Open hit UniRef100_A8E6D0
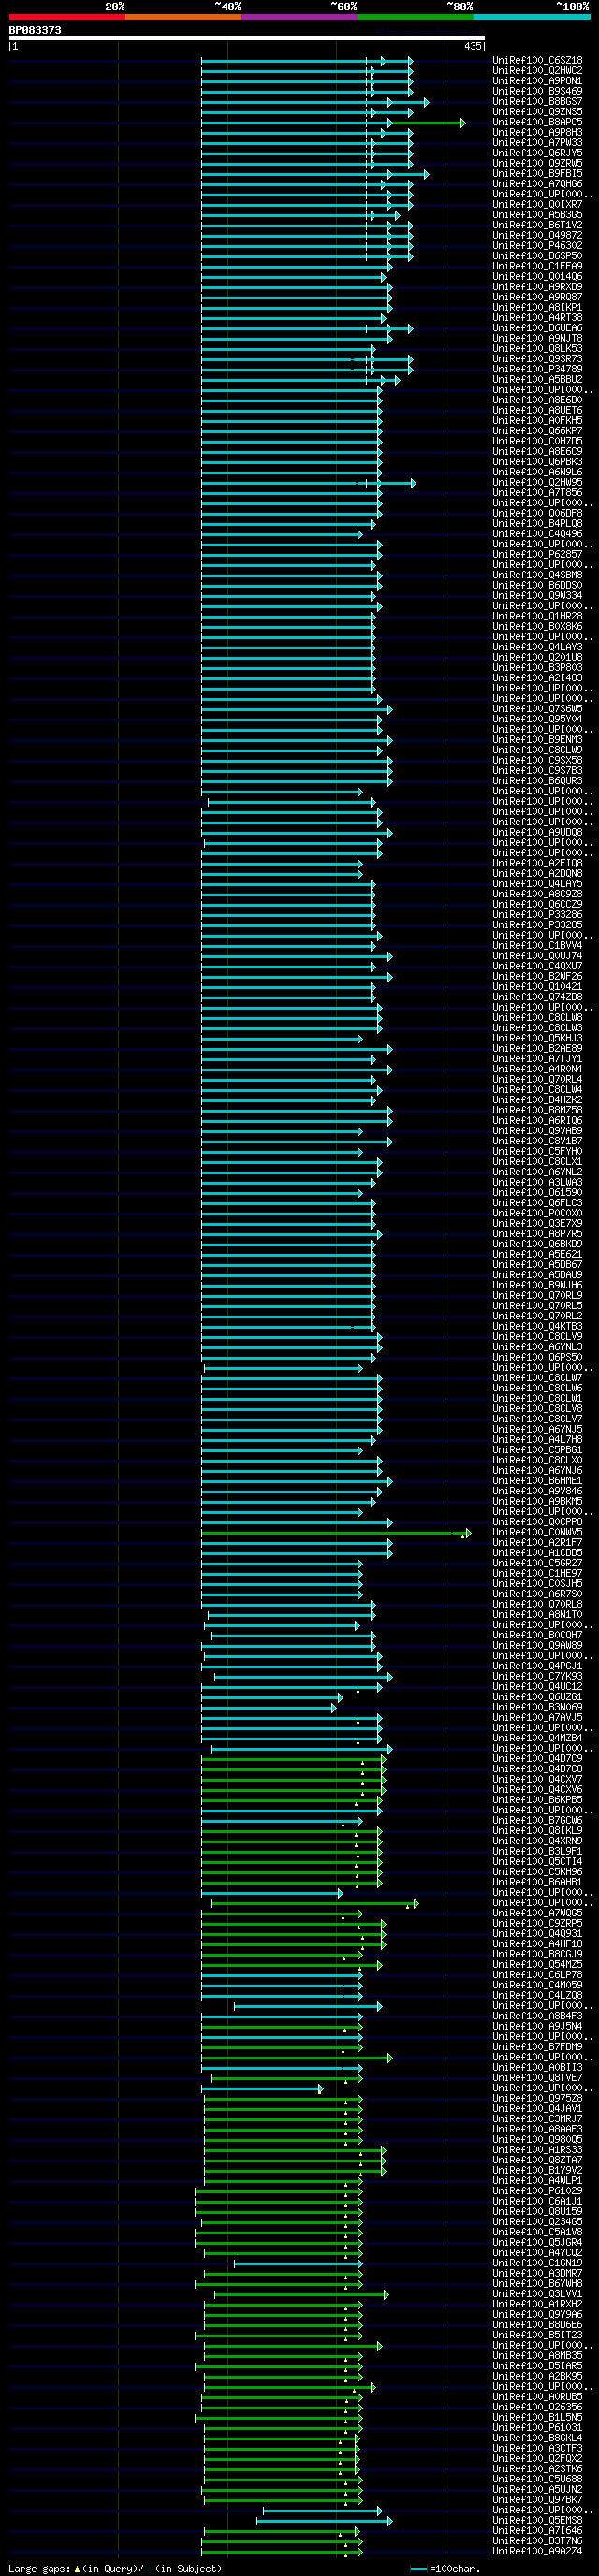 [x=537, y=400]
